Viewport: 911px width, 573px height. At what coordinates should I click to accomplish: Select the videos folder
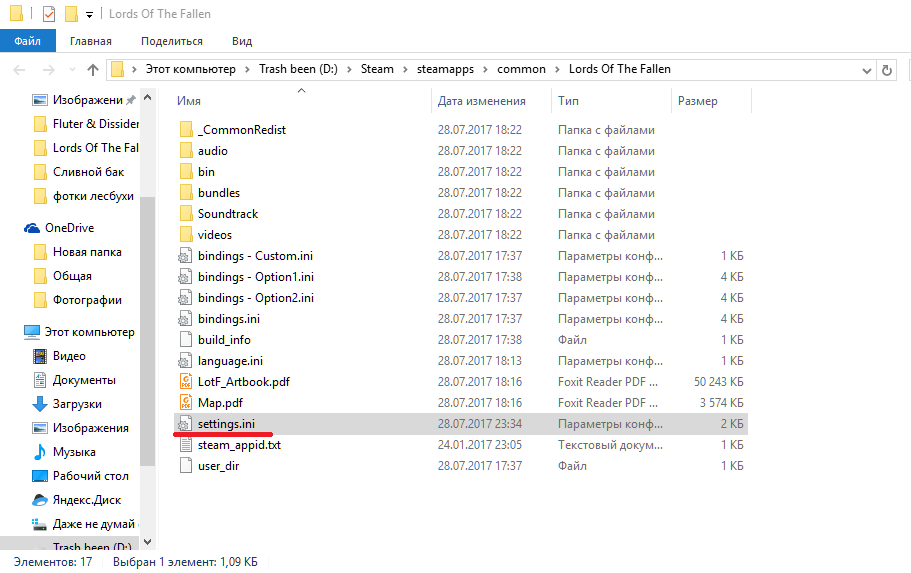[x=215, y=235]
